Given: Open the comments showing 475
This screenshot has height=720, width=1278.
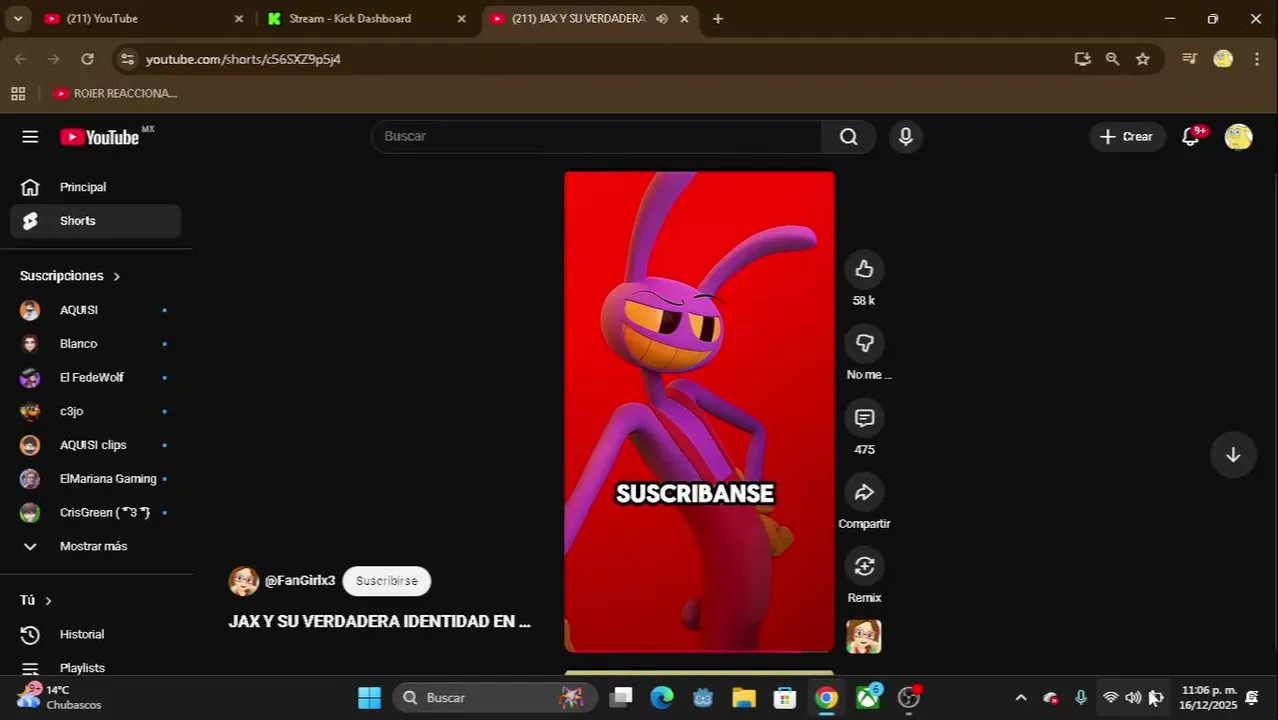Looking at the screenshot, I should [x=864, y=418].
